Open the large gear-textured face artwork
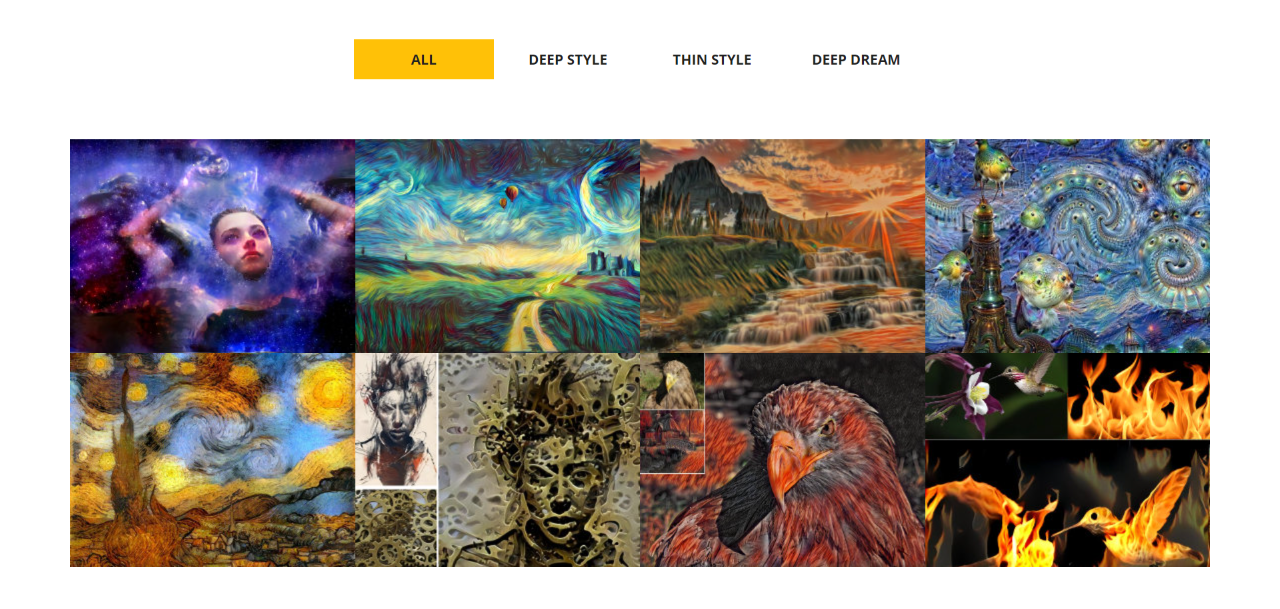The width and height of the screenshot is (1280, 609). (539, 460)
